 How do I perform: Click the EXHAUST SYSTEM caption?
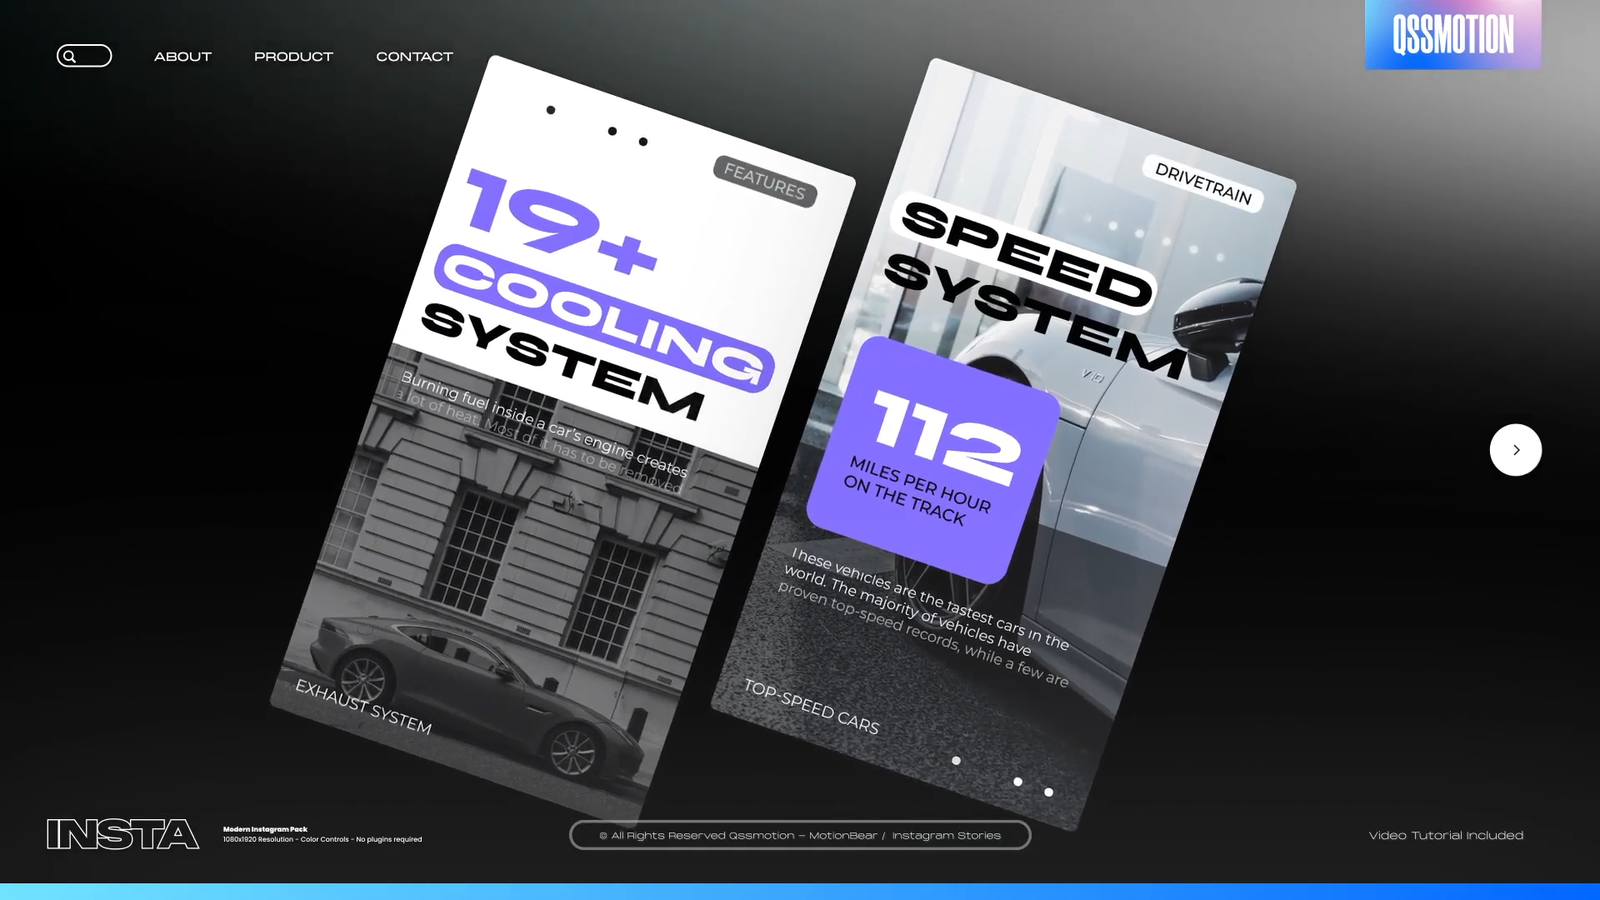click(363, 706)
